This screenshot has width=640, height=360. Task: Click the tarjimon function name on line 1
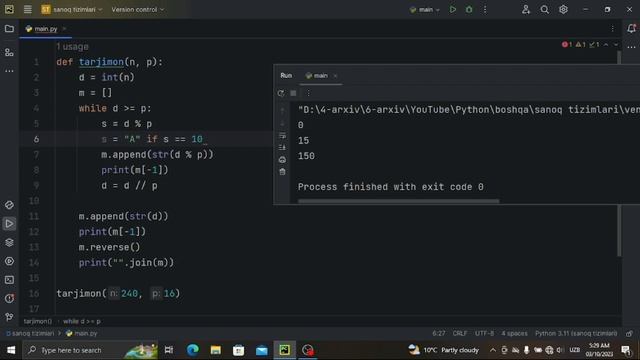pos(101,62)
